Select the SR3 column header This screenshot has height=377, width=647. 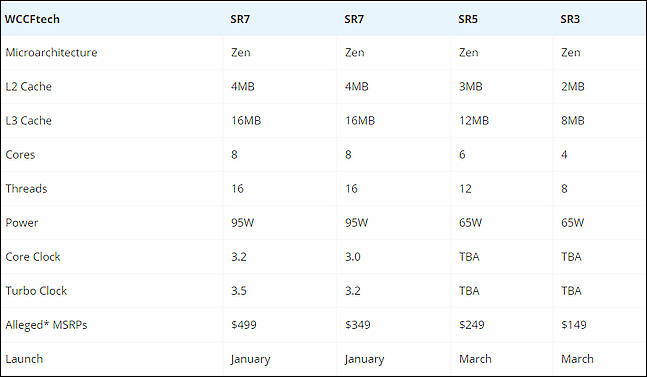tap(570, 19)
